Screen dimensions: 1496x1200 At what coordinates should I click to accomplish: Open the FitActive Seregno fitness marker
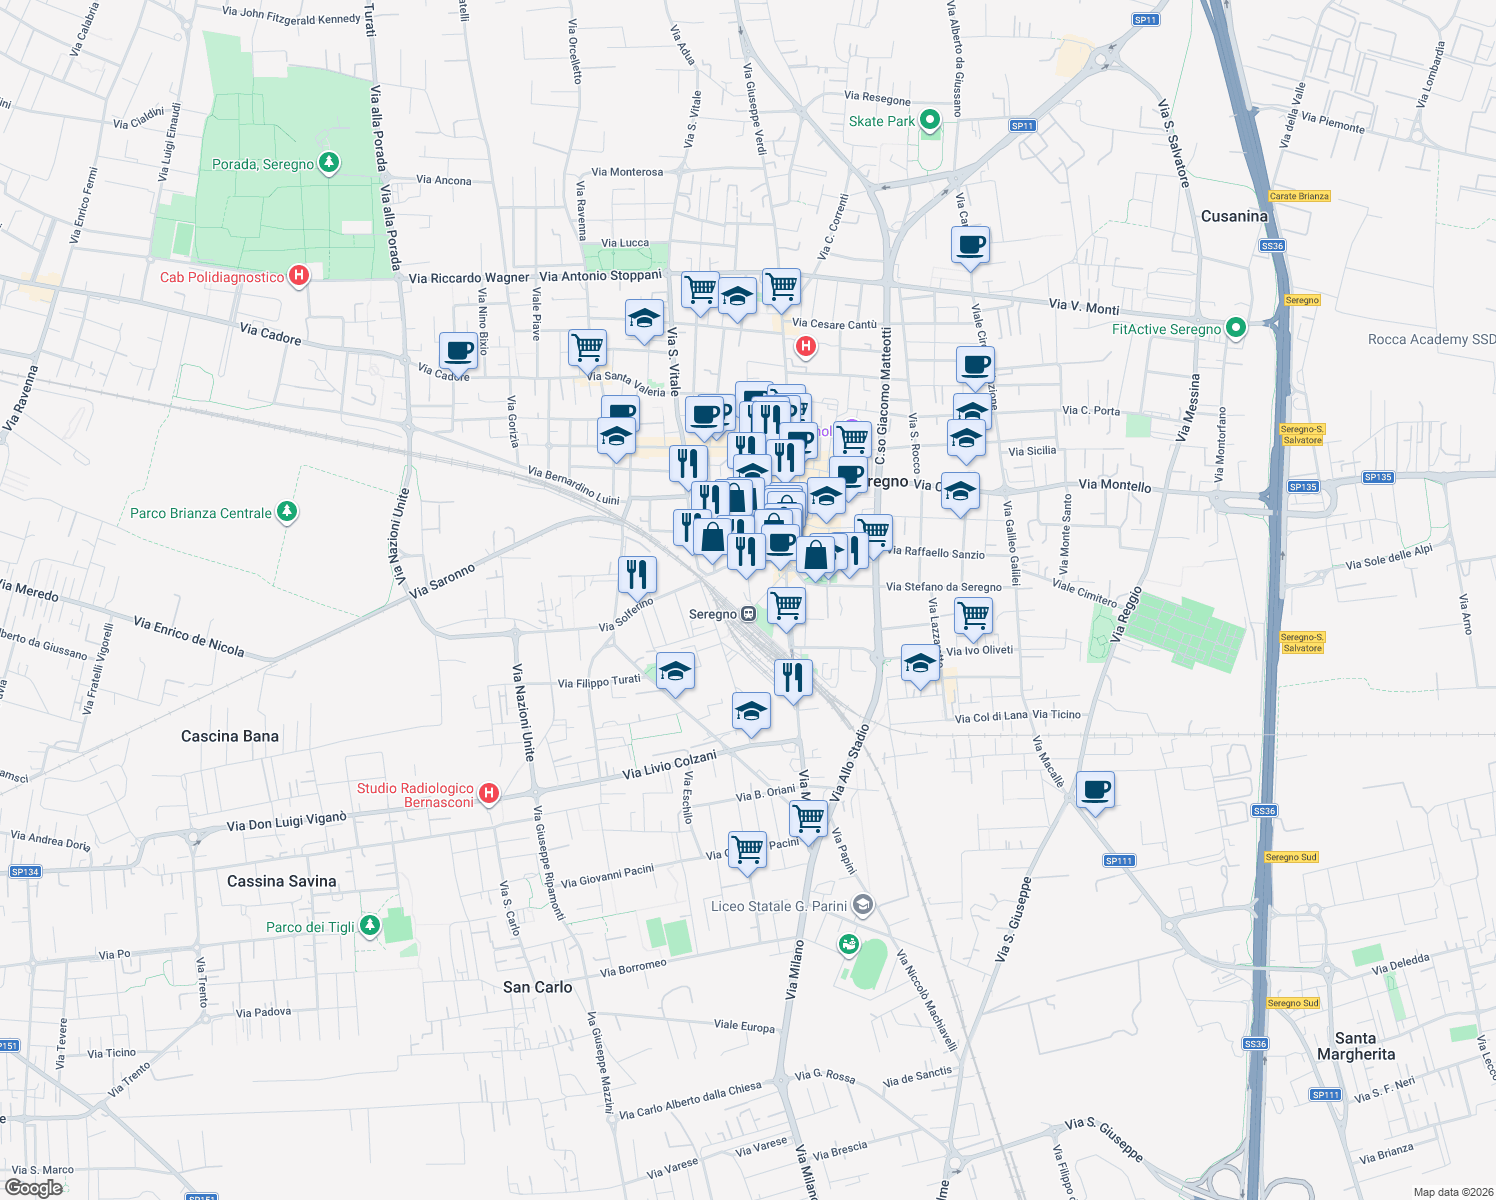click(1235, 328)
